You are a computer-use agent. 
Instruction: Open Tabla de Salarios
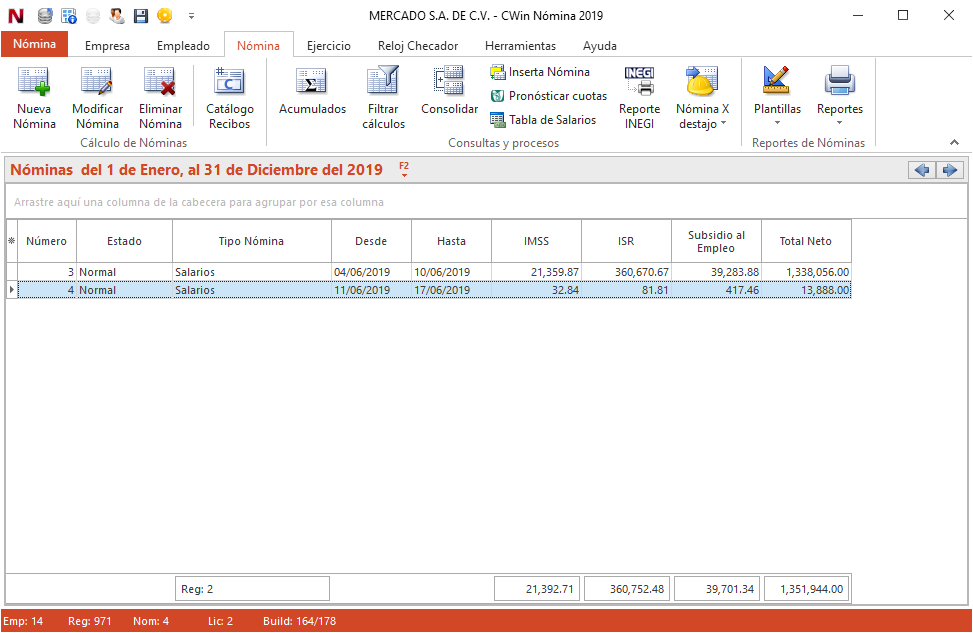pyautogui.click(x=543, y=120)
